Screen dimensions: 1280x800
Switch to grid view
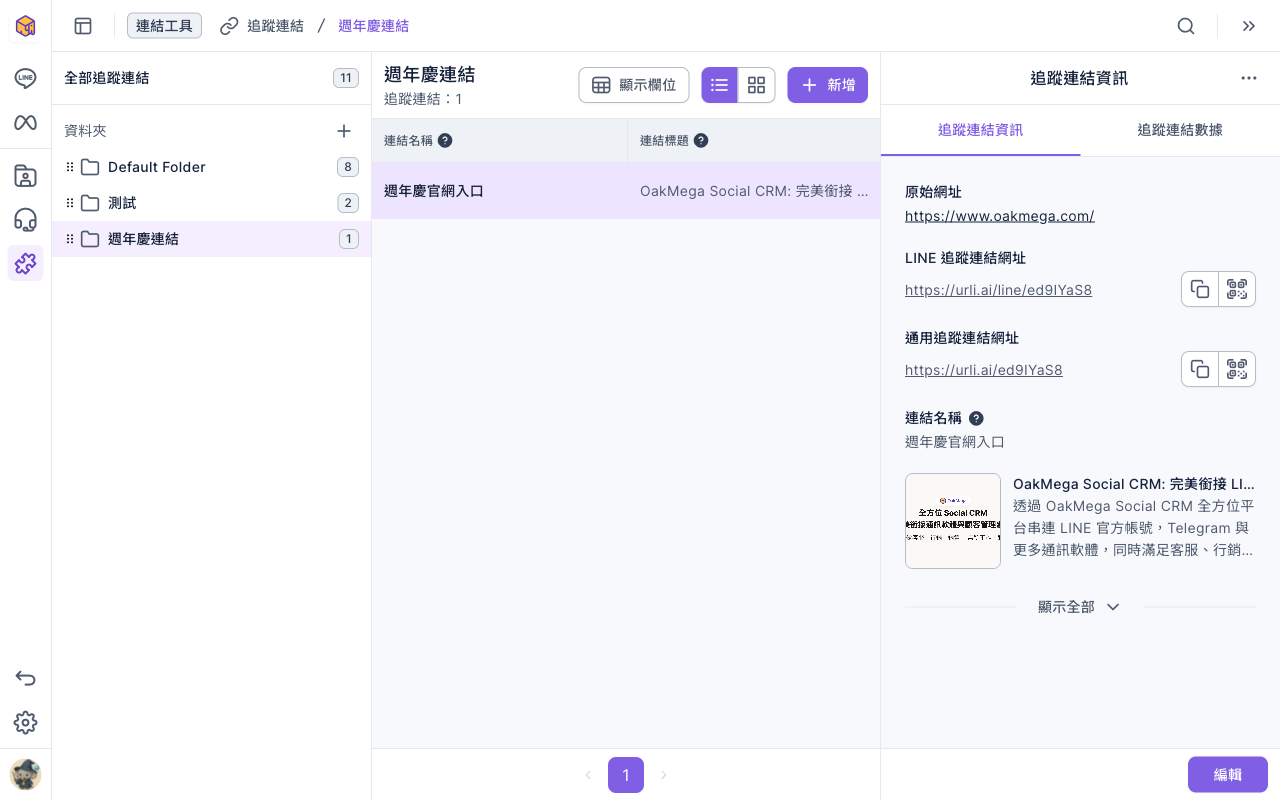tap(757, 85)
